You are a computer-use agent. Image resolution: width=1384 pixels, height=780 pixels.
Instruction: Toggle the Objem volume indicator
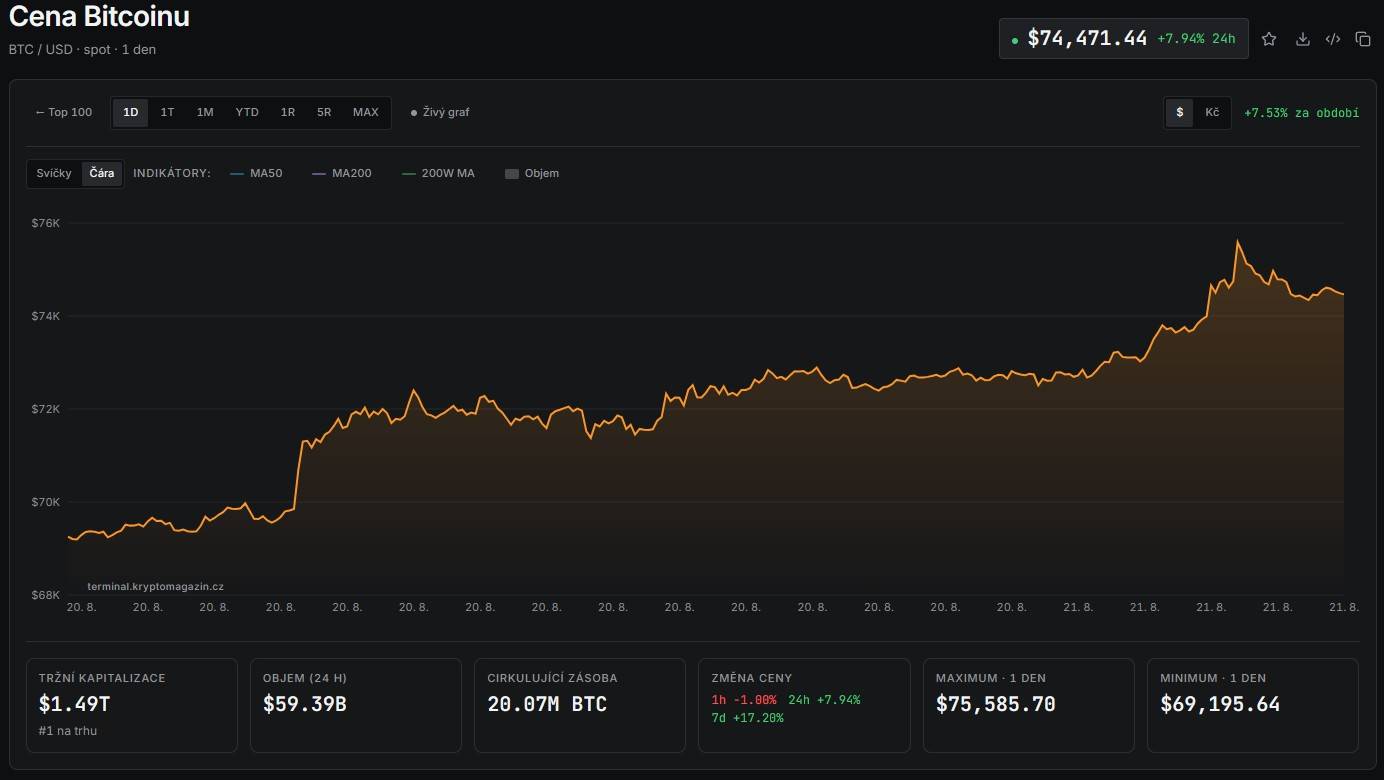click(532, 173)
